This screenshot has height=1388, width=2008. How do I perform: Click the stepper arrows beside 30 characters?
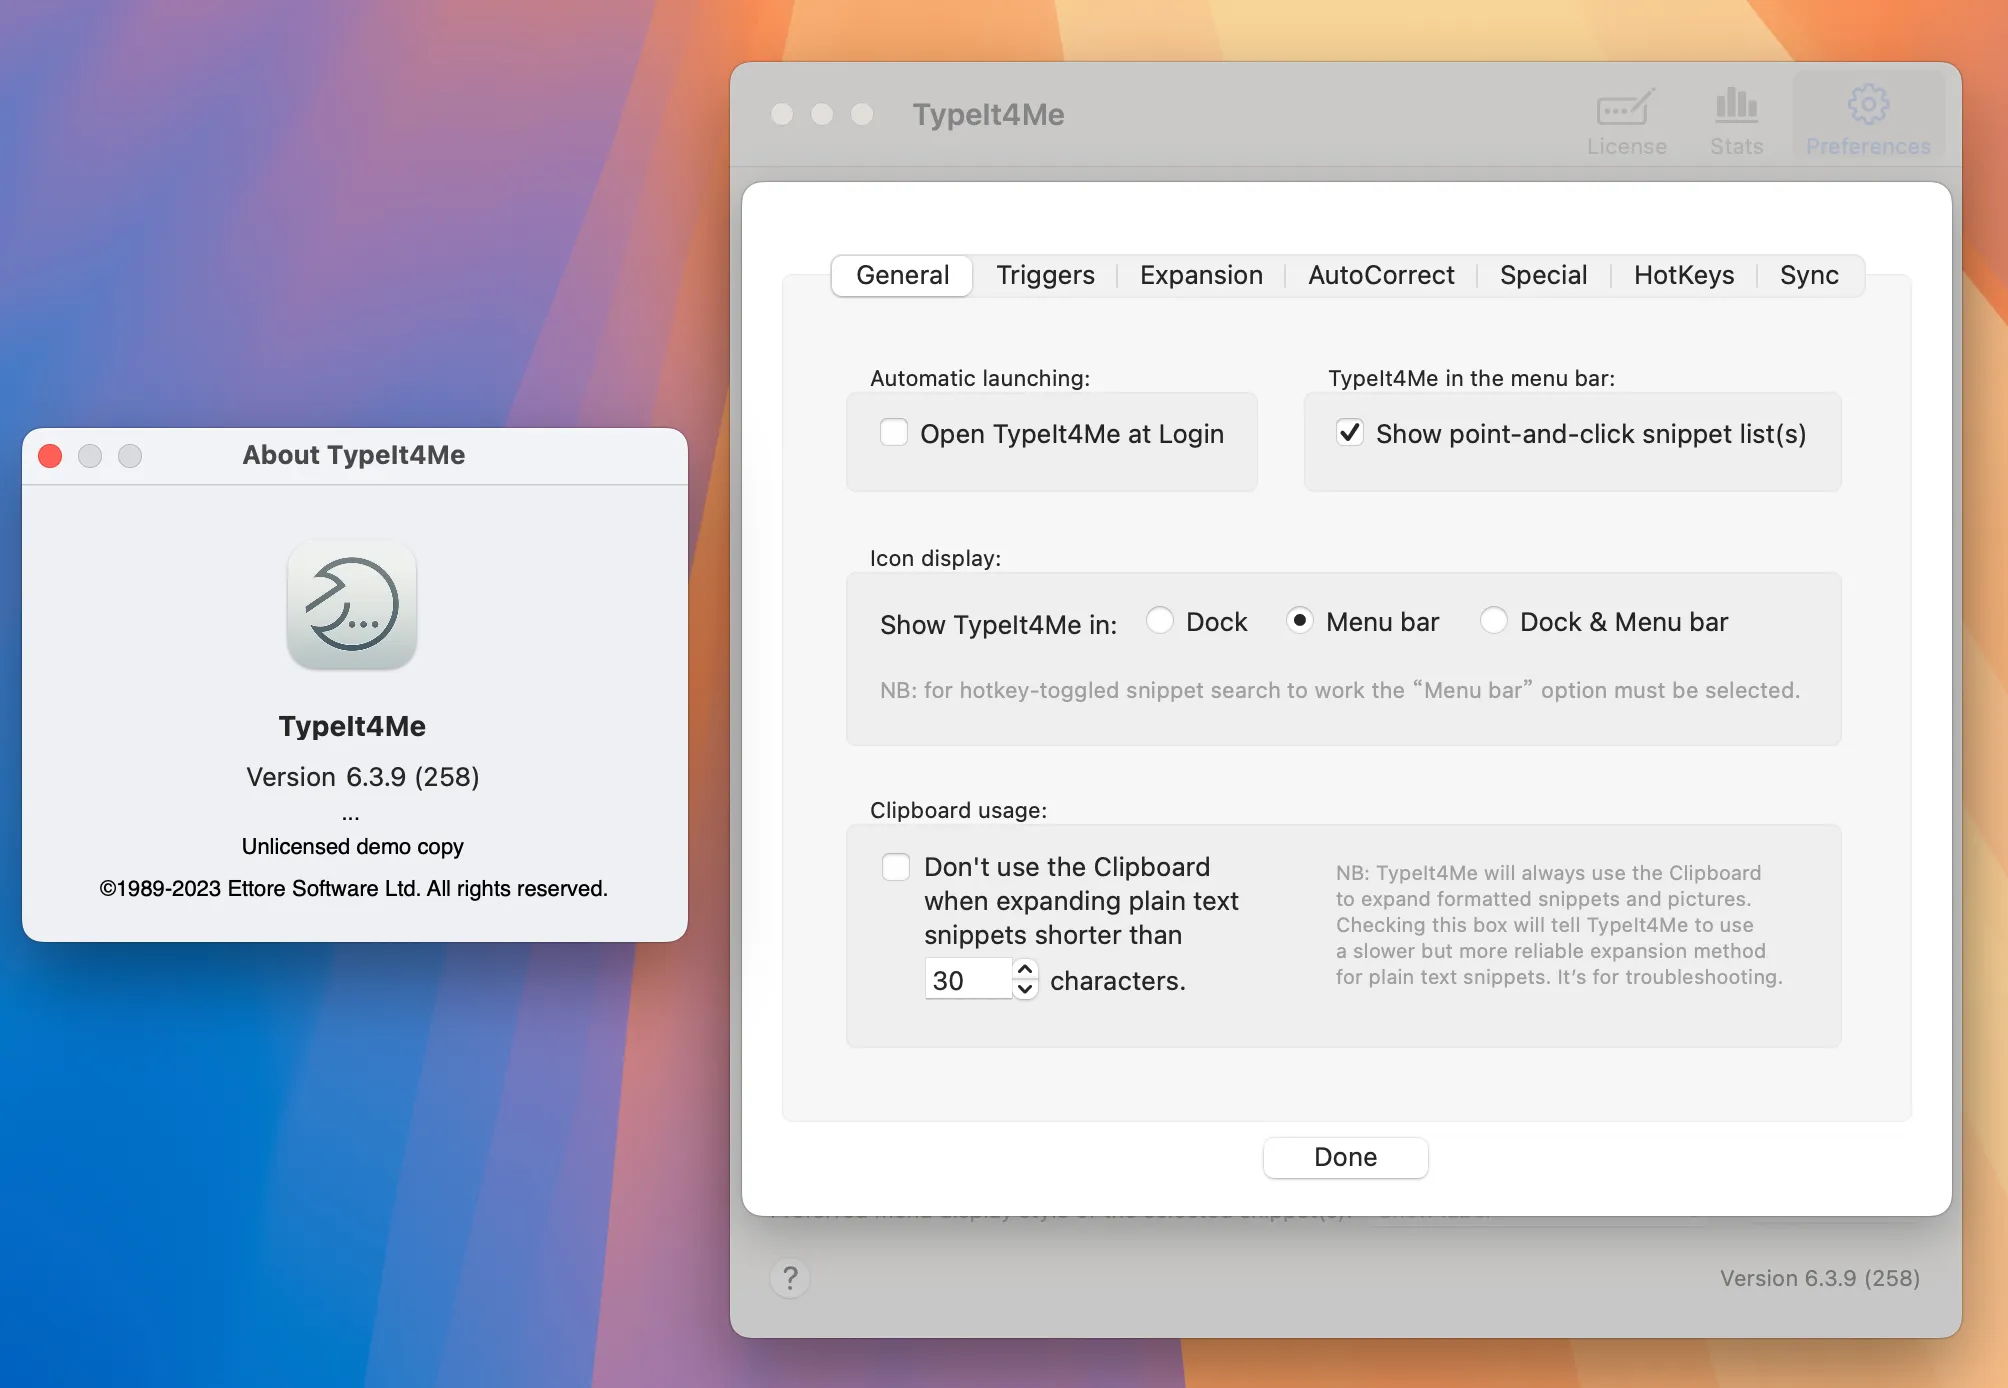tap(1025, 980)
